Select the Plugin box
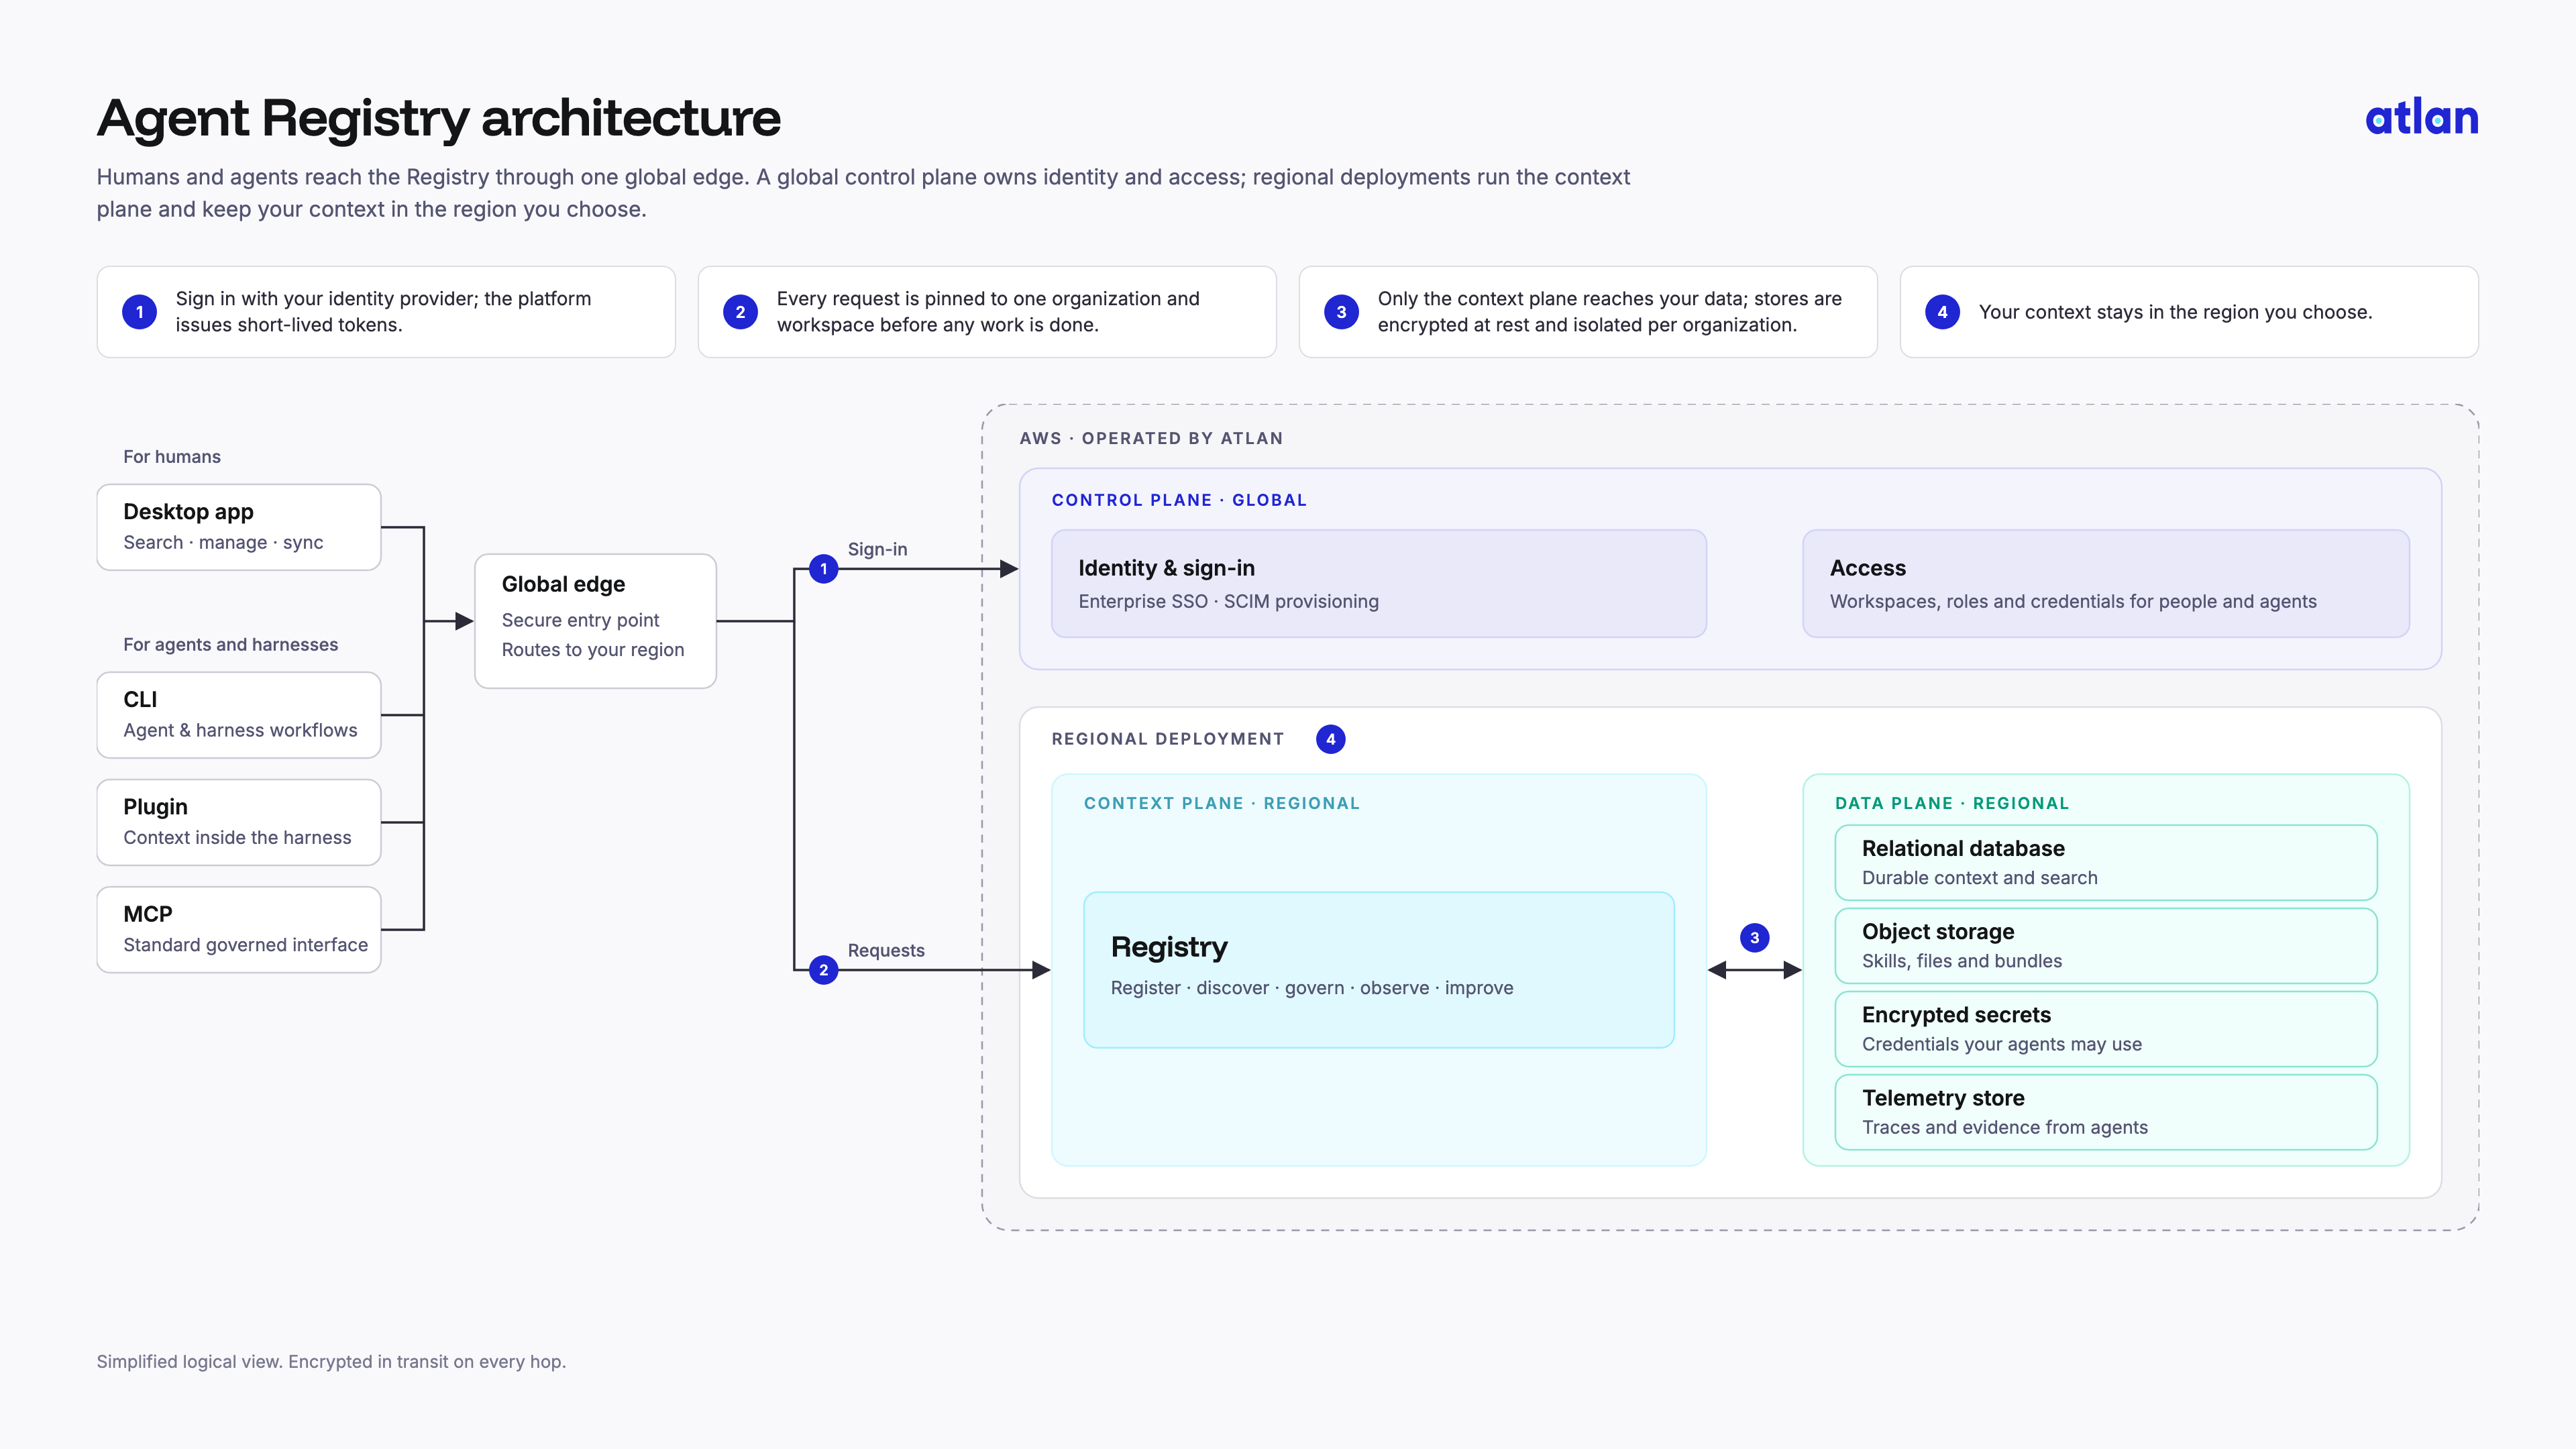 pyautogui.click(x=239, y=822)
